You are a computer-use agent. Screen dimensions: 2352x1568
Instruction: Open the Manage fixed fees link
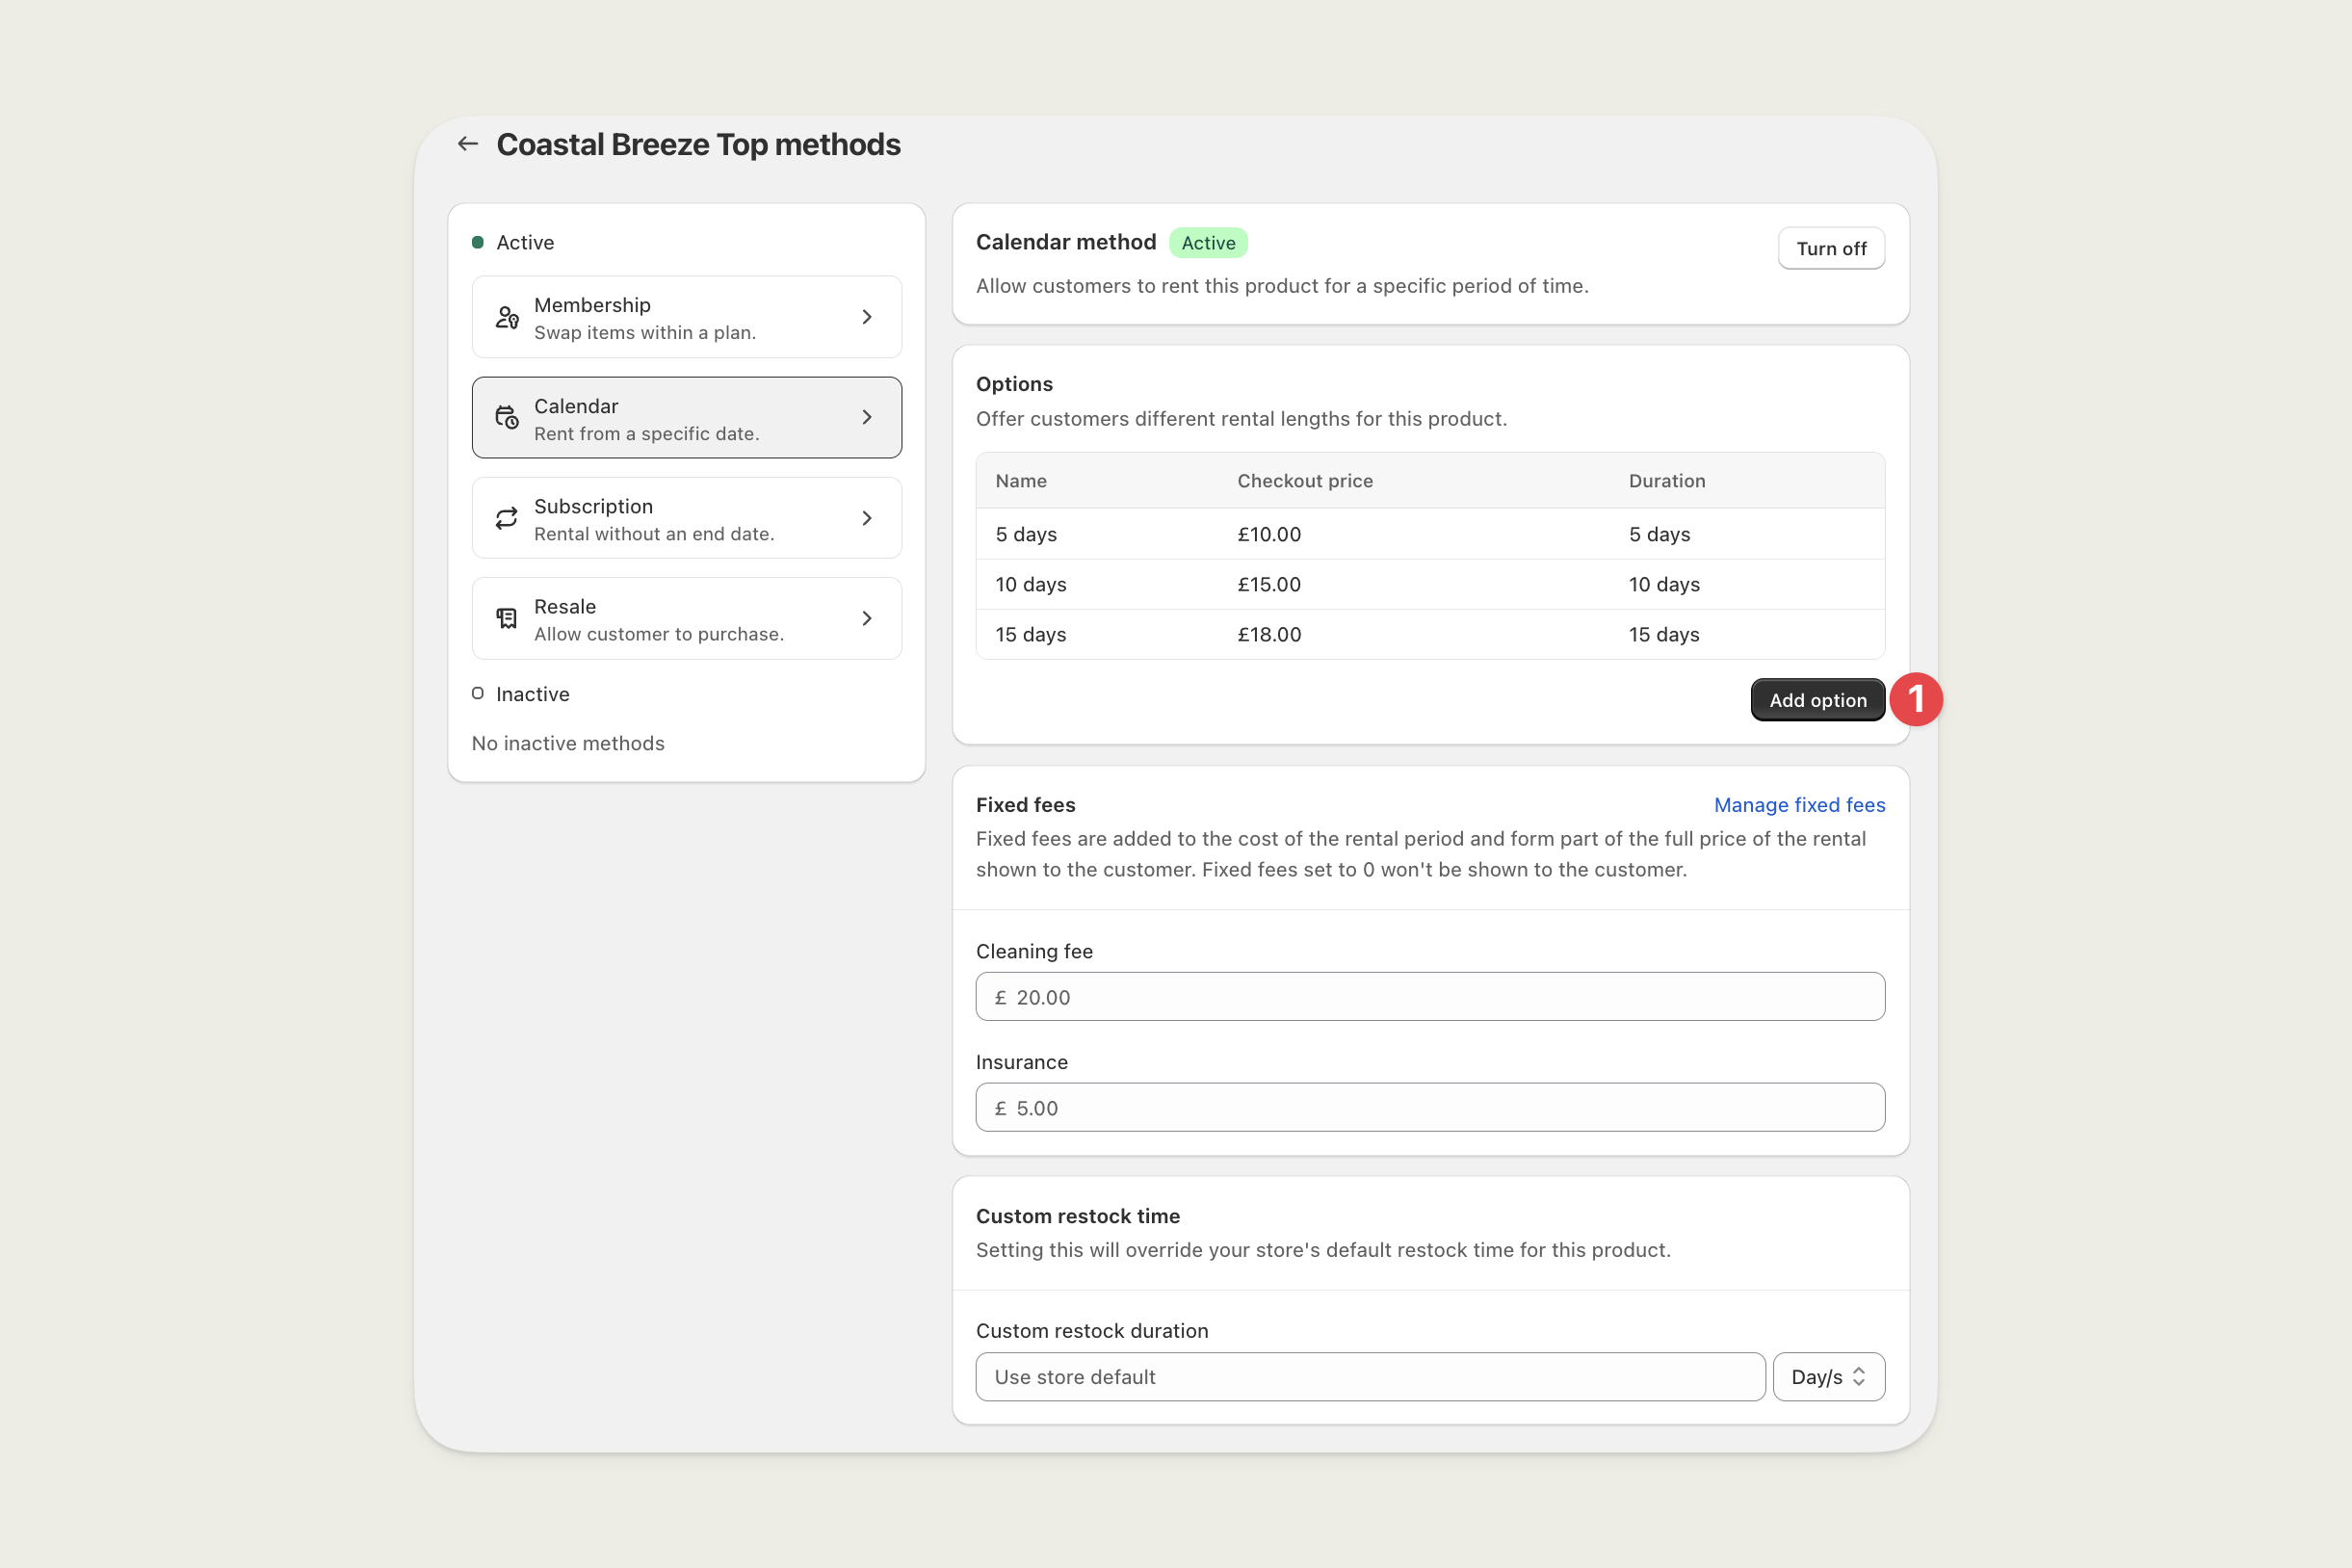coord(1799,805)
